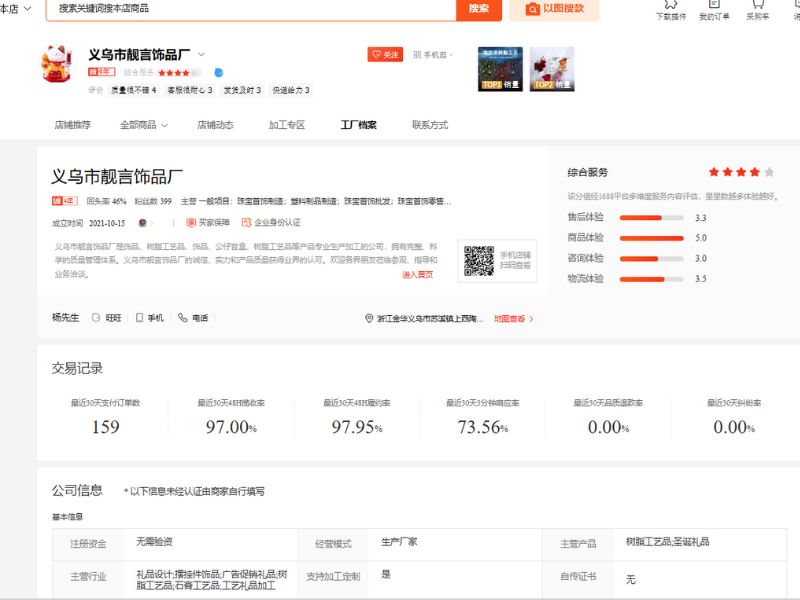Viewport: 800px width, 600px height.
Task: Open 采购车 shopping cart icon
Action: [758, 10]
